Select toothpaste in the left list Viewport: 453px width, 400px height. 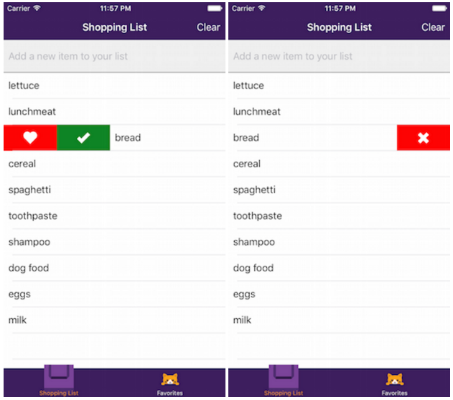(x=114, y=216)
